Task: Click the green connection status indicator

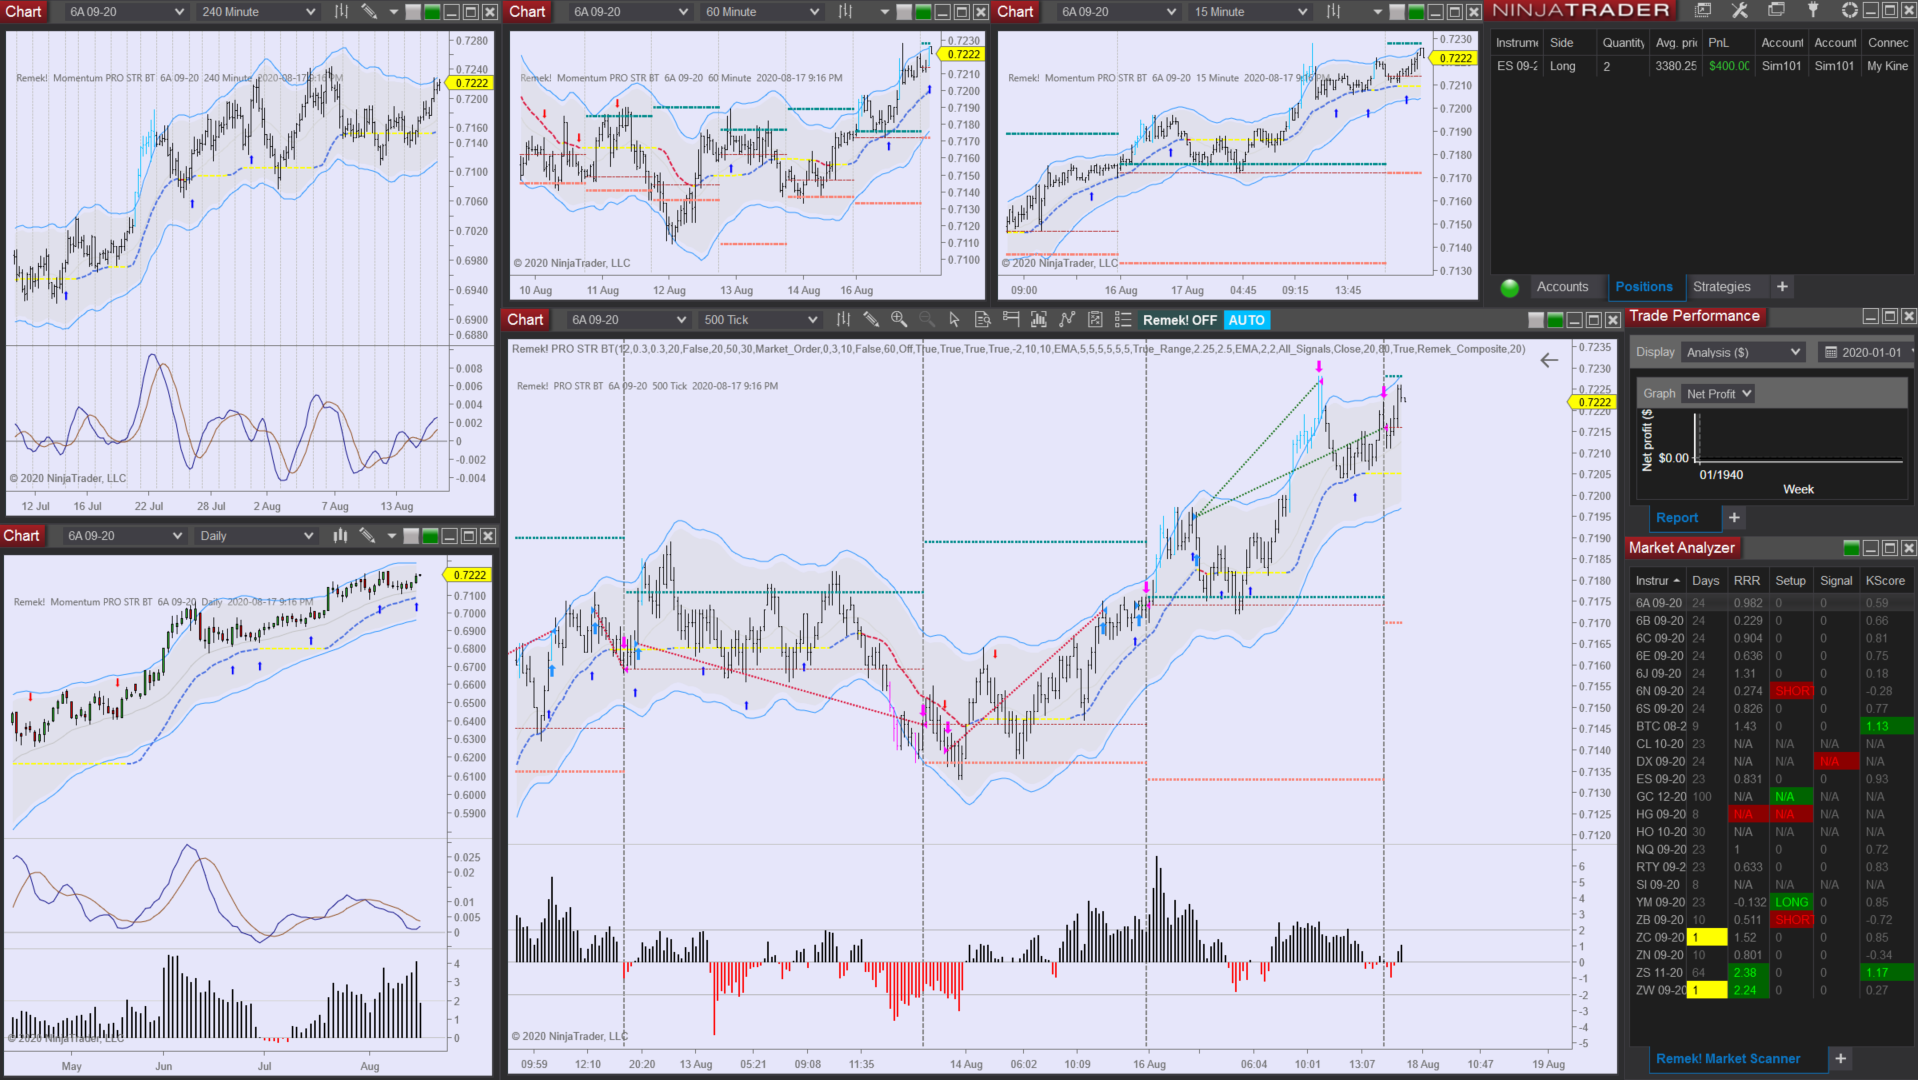Action: (1510, 288)
